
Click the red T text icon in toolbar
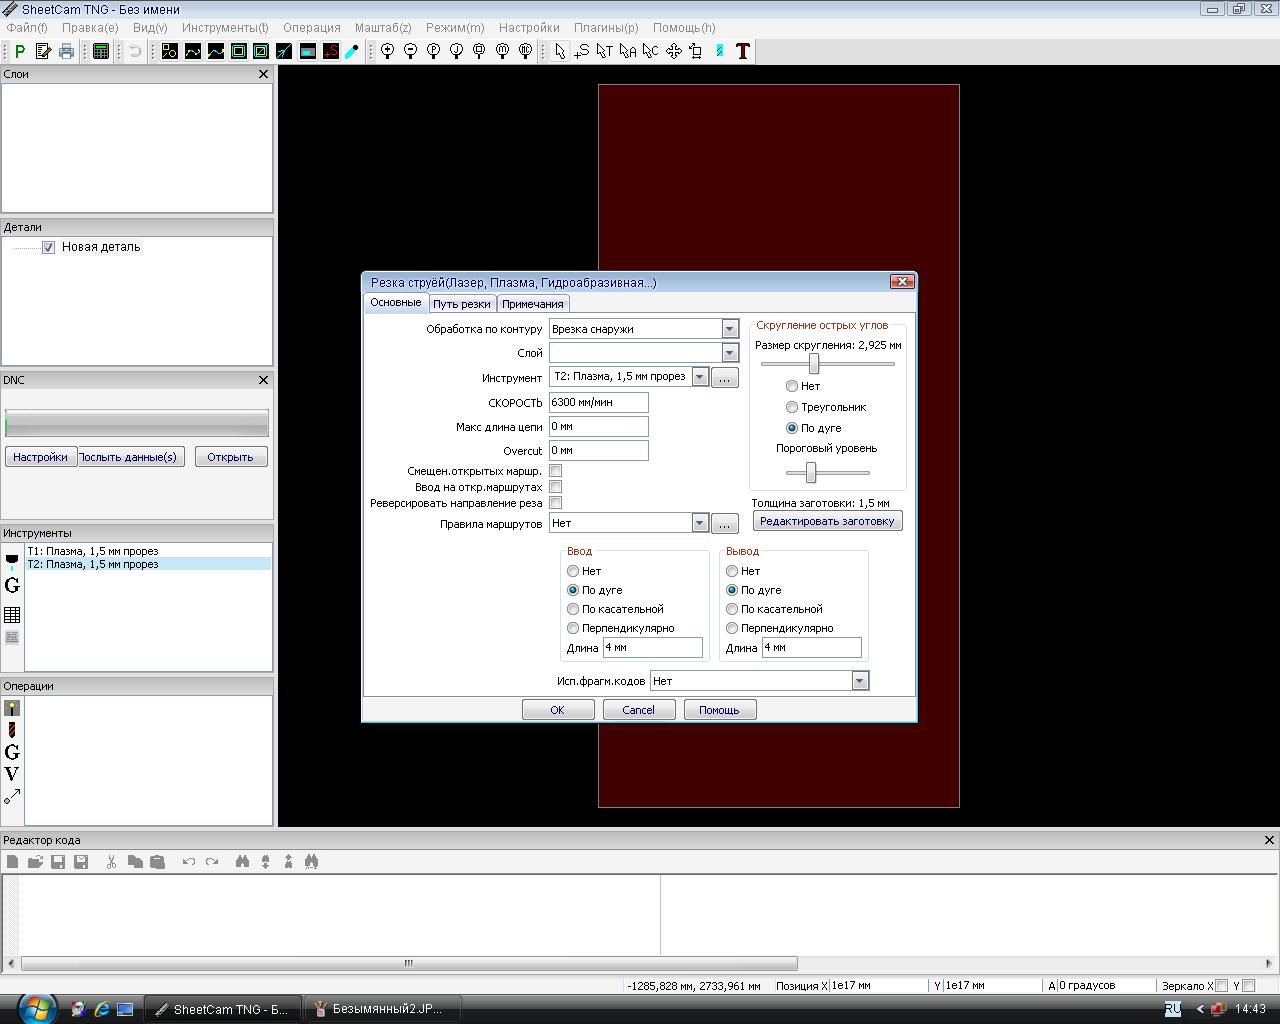(x=743, y=51)
